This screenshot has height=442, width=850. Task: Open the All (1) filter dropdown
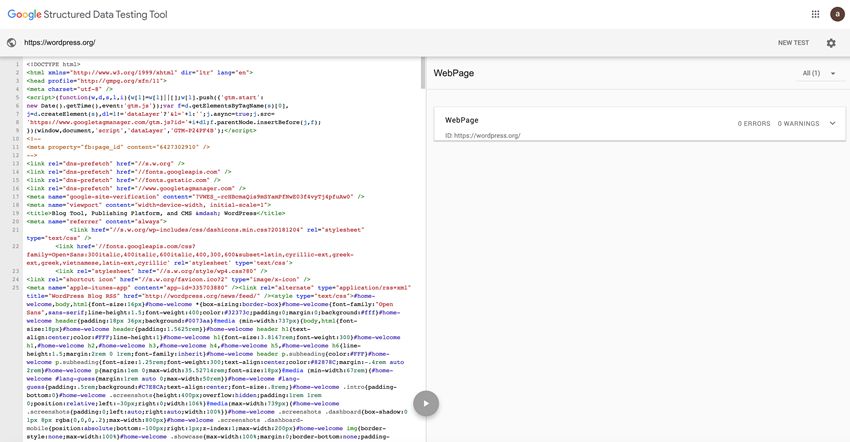(819, 73)
